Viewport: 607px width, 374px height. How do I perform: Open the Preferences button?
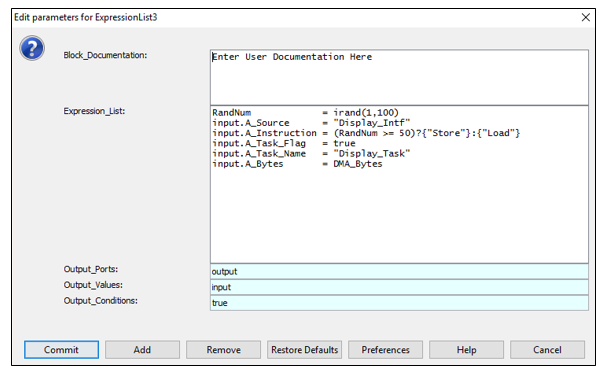385,350
